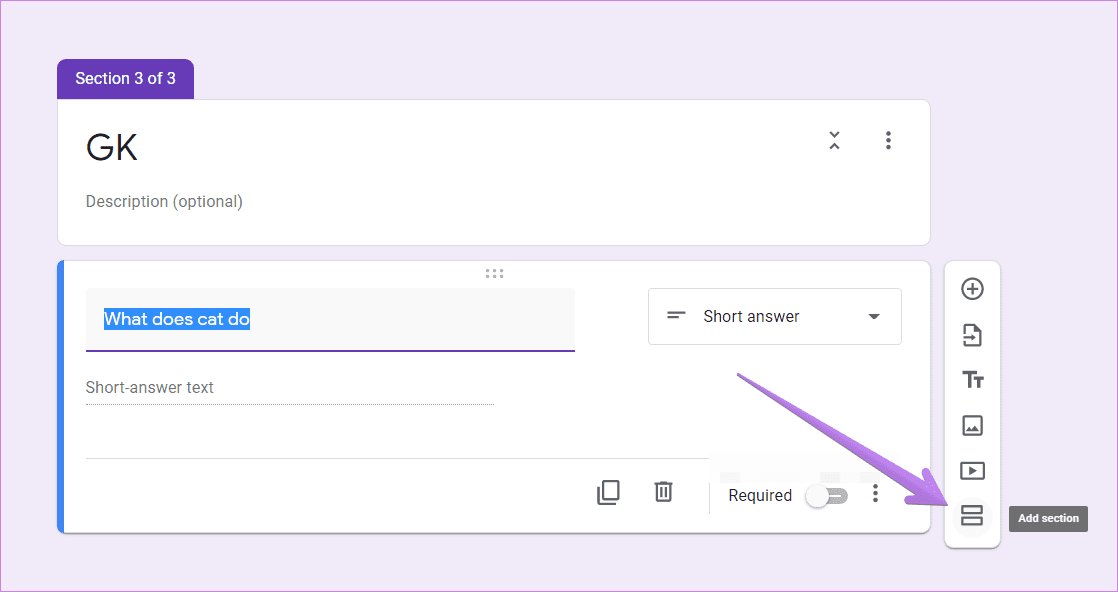Click the Short-answer text placeholder
Screen dimensions: 1118x592
tap(150, 387)
